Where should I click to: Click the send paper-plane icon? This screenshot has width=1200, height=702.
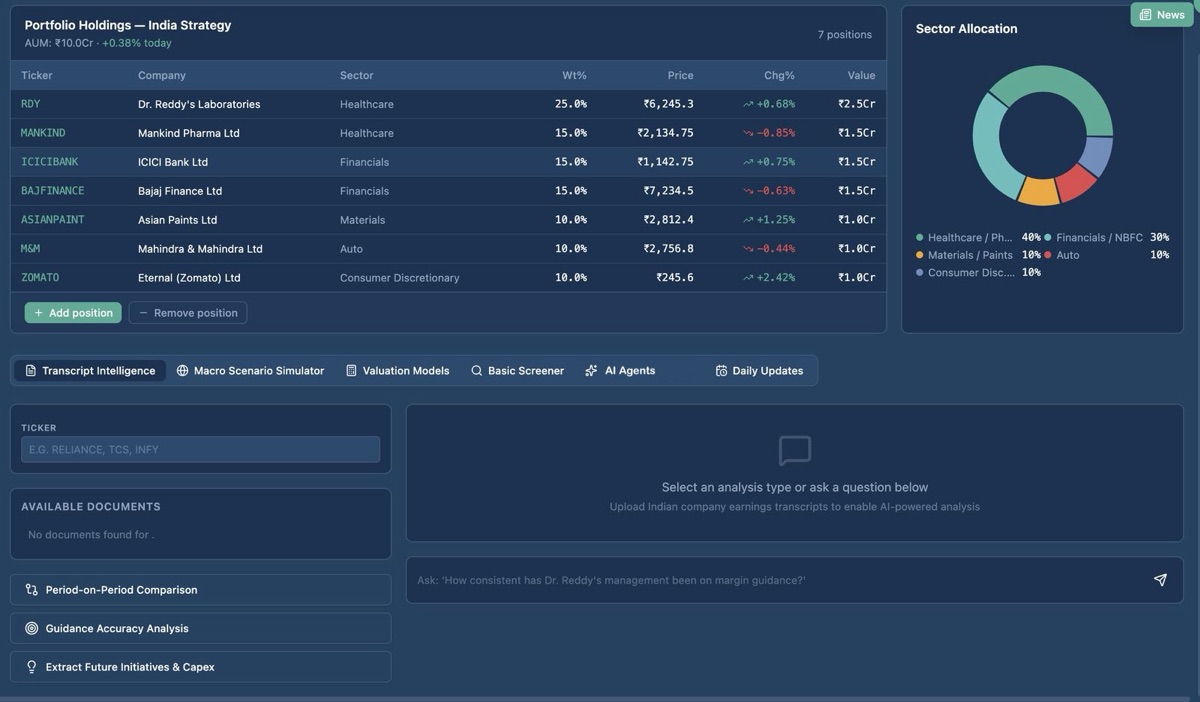1160,580
